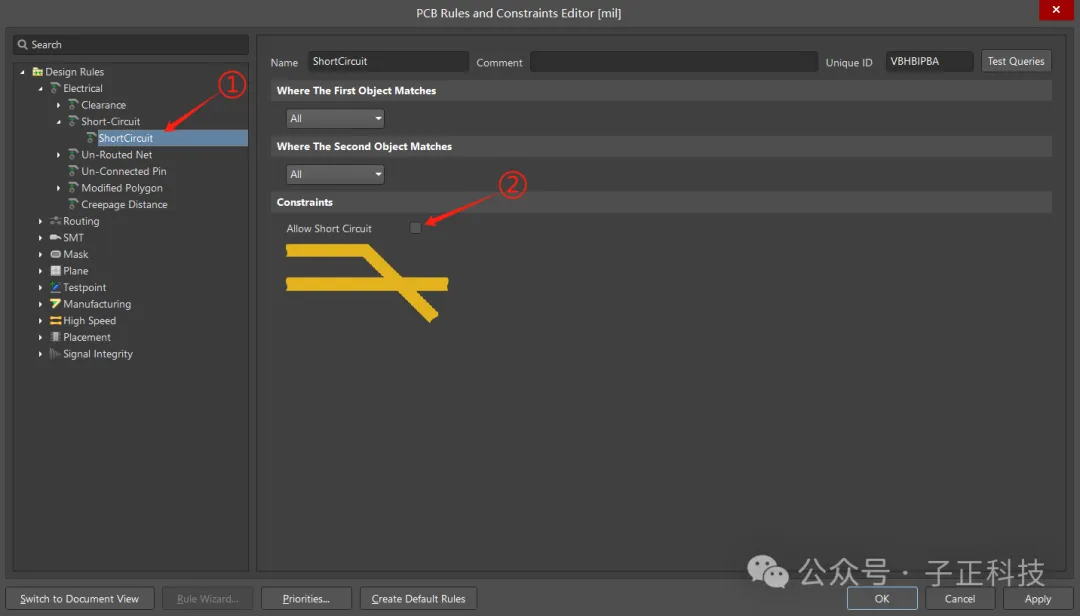Screen dimensions: 1080x616
Task: Expand the Modified Polygon tree node
Action: pyautogui.click(x=58, y=187)
